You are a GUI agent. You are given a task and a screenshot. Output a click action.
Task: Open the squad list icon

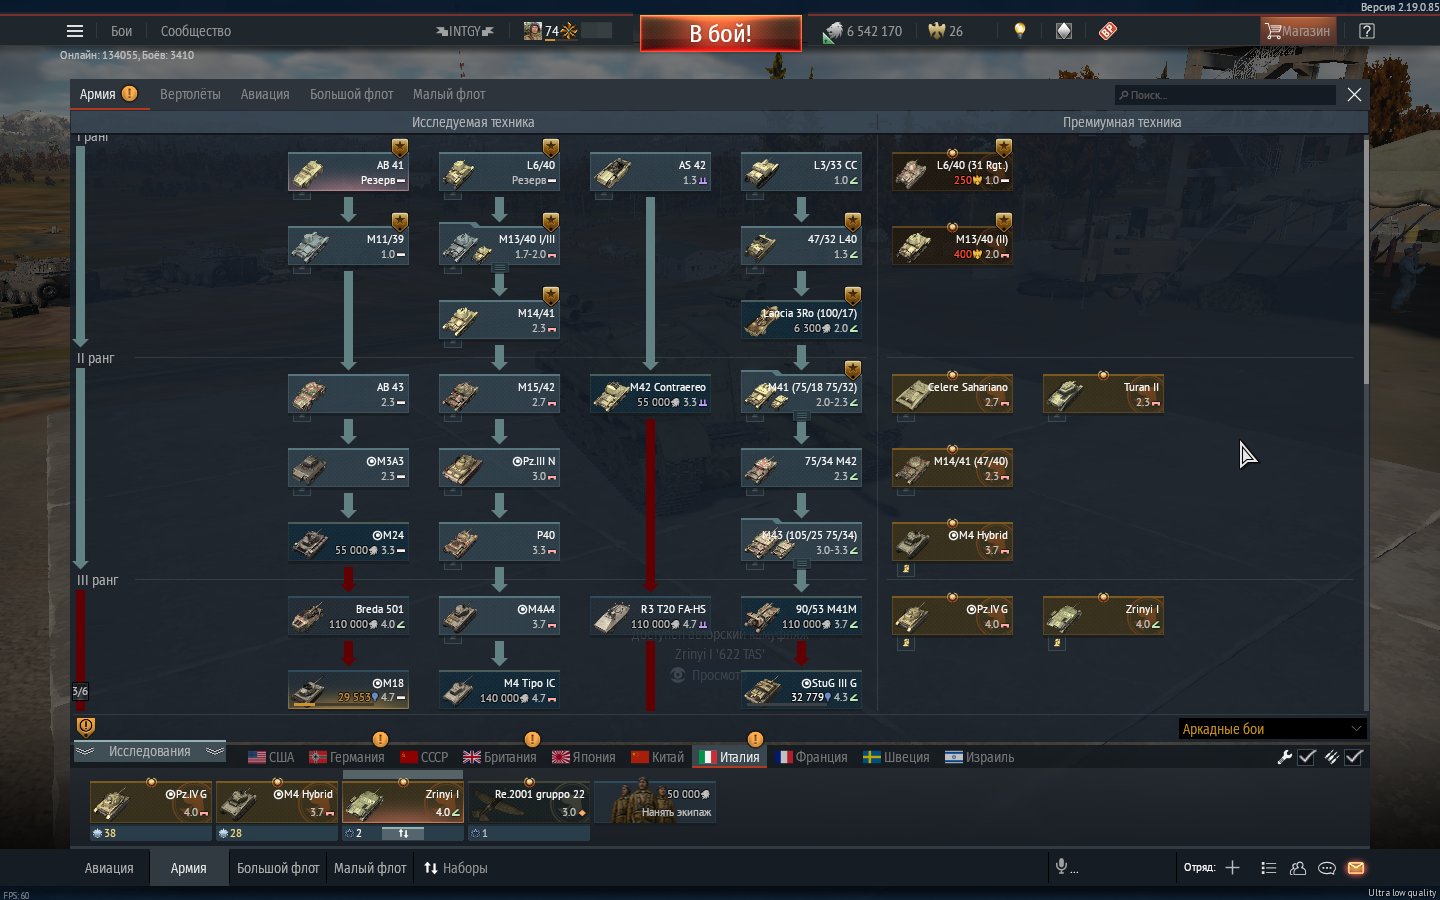[x=1269, y=868]
